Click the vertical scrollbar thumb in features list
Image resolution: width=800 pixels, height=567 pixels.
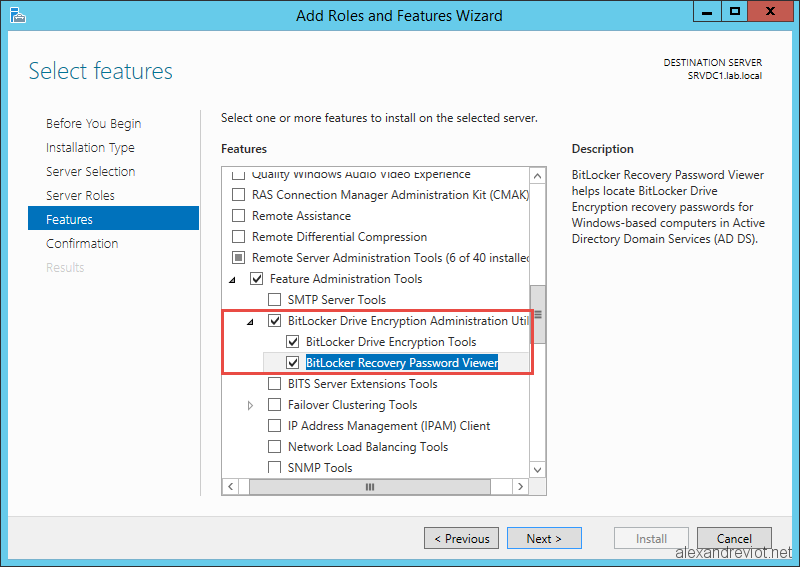(538, 313)
